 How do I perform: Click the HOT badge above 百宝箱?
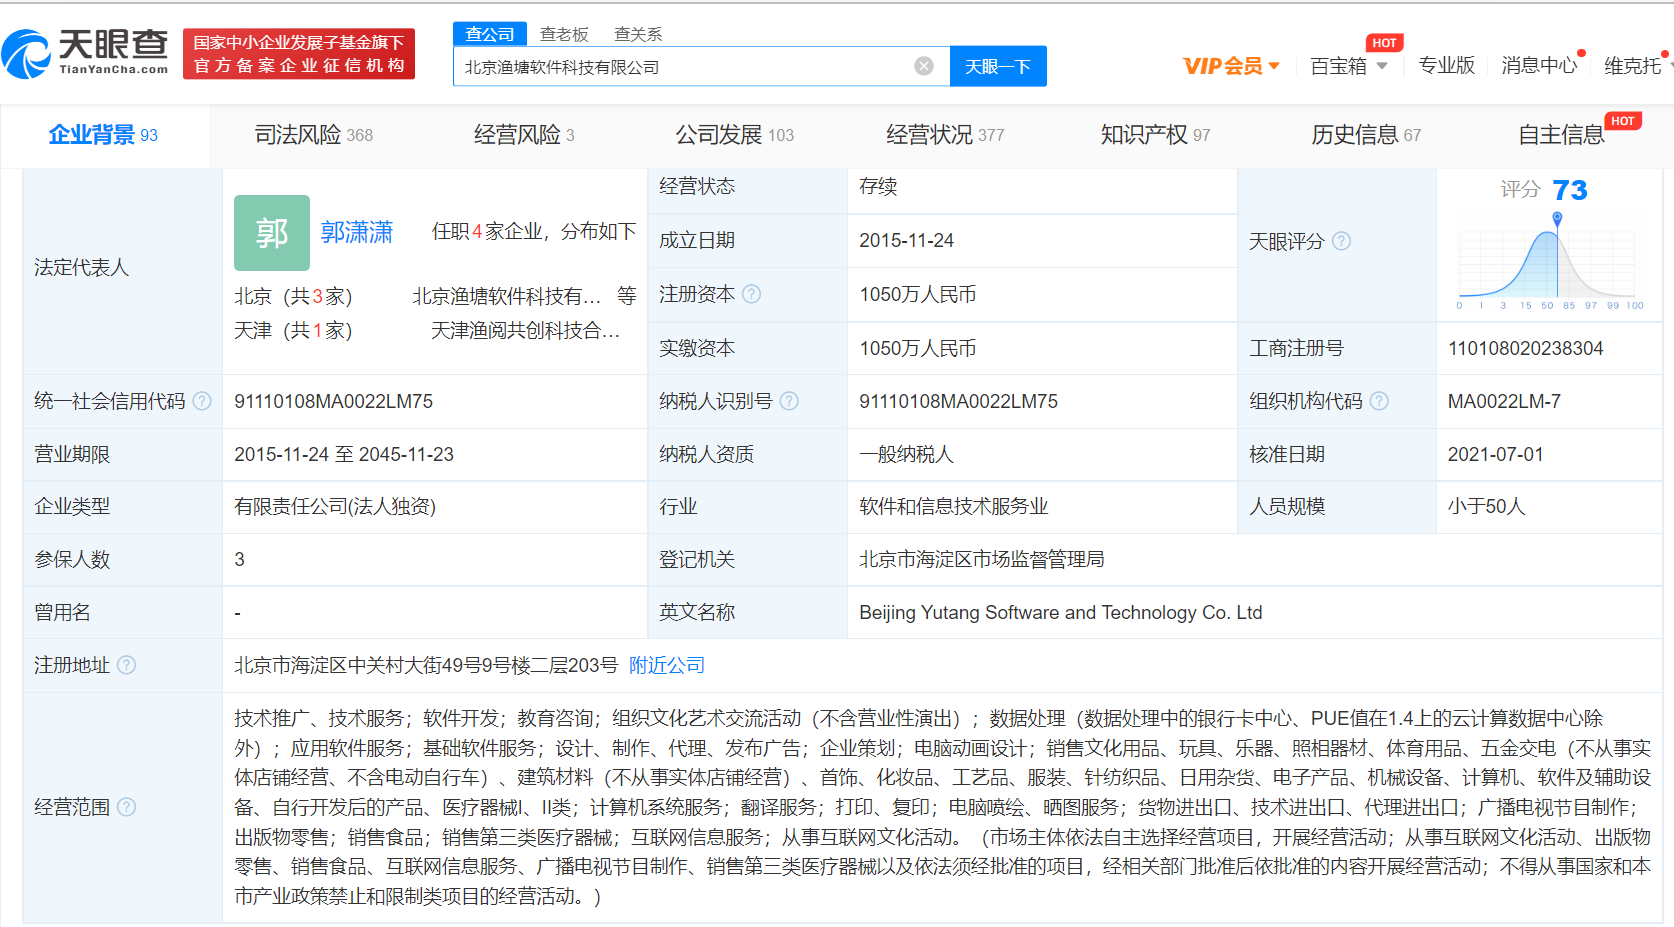1385,43
